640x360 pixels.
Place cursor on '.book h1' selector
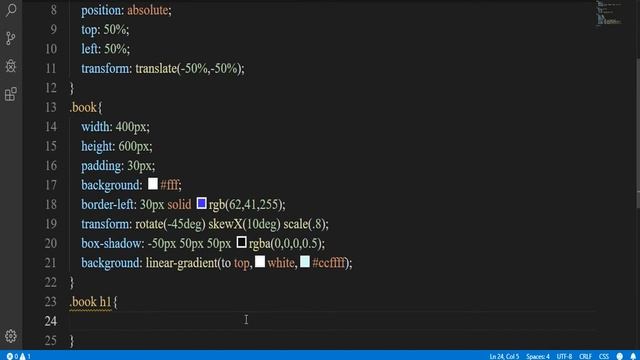[x=90, y=302]
